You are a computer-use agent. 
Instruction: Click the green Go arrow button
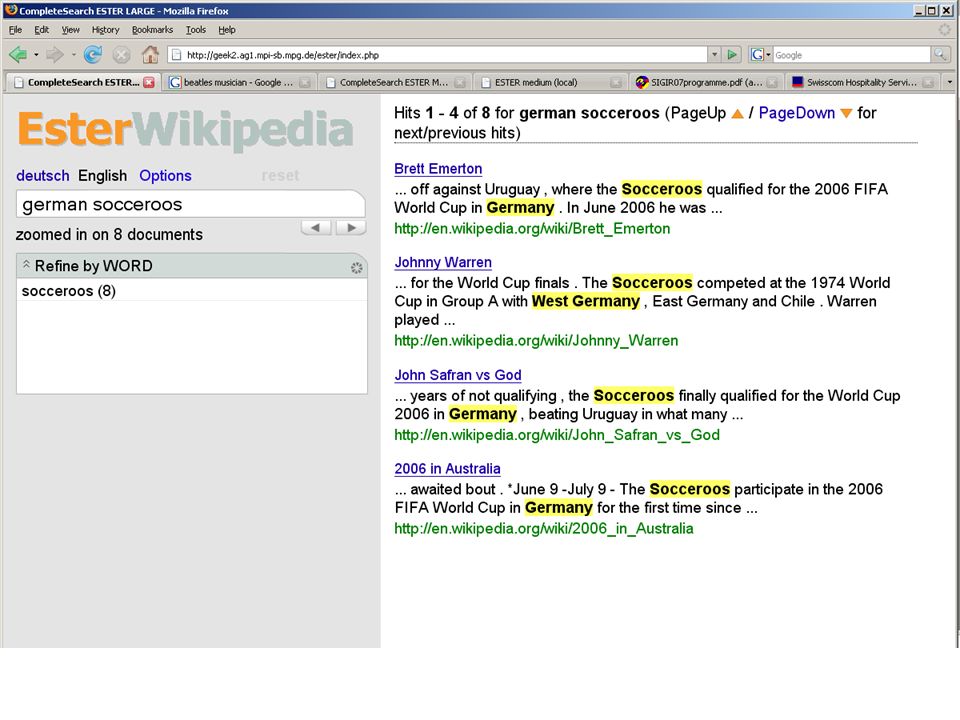click(732, 55)
